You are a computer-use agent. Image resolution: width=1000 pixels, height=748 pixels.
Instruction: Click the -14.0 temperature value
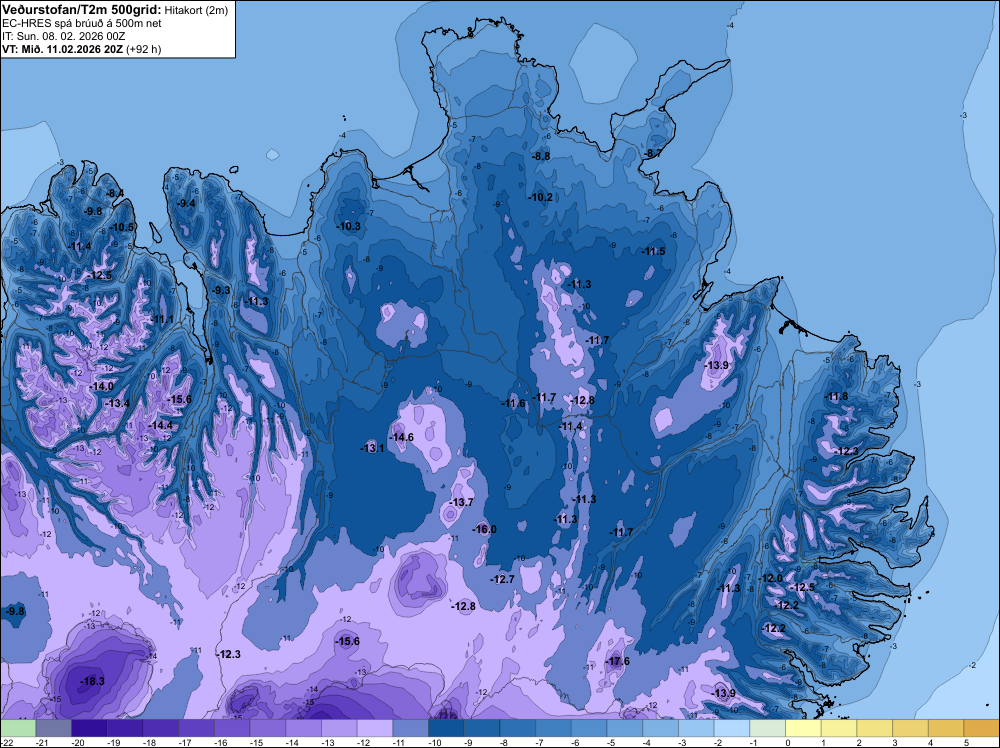click(x=102, y=386)
